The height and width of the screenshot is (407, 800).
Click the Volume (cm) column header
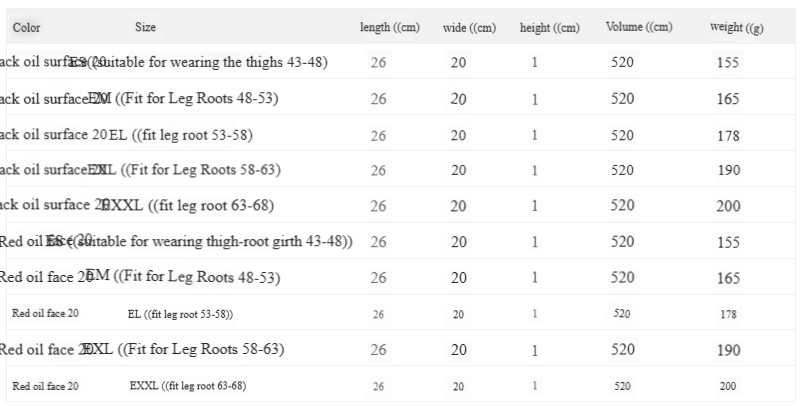637,28
